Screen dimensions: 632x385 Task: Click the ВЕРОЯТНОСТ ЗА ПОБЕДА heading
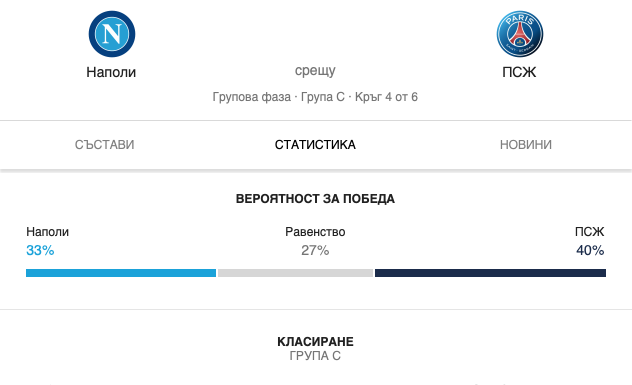click(315, 199)
